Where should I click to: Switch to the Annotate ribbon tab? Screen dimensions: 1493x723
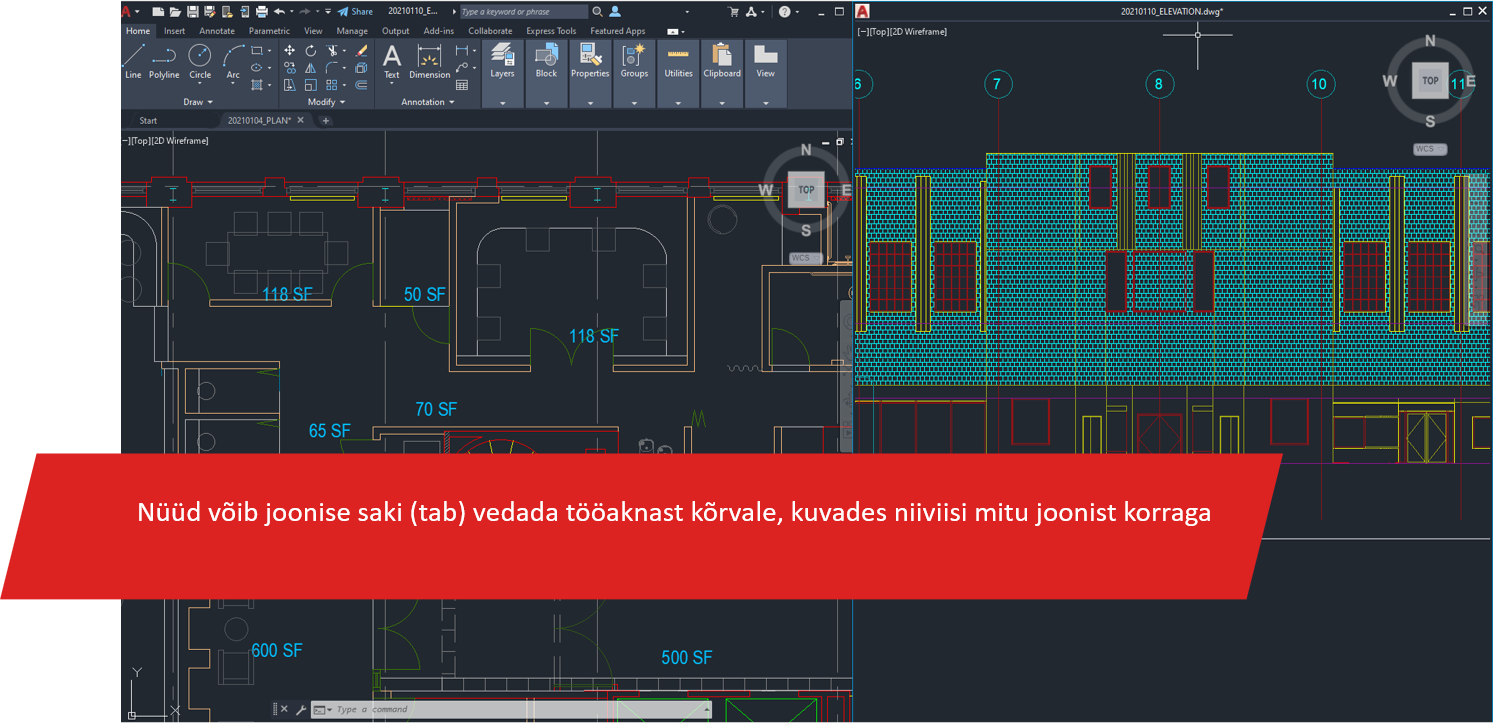coord(217,31)
